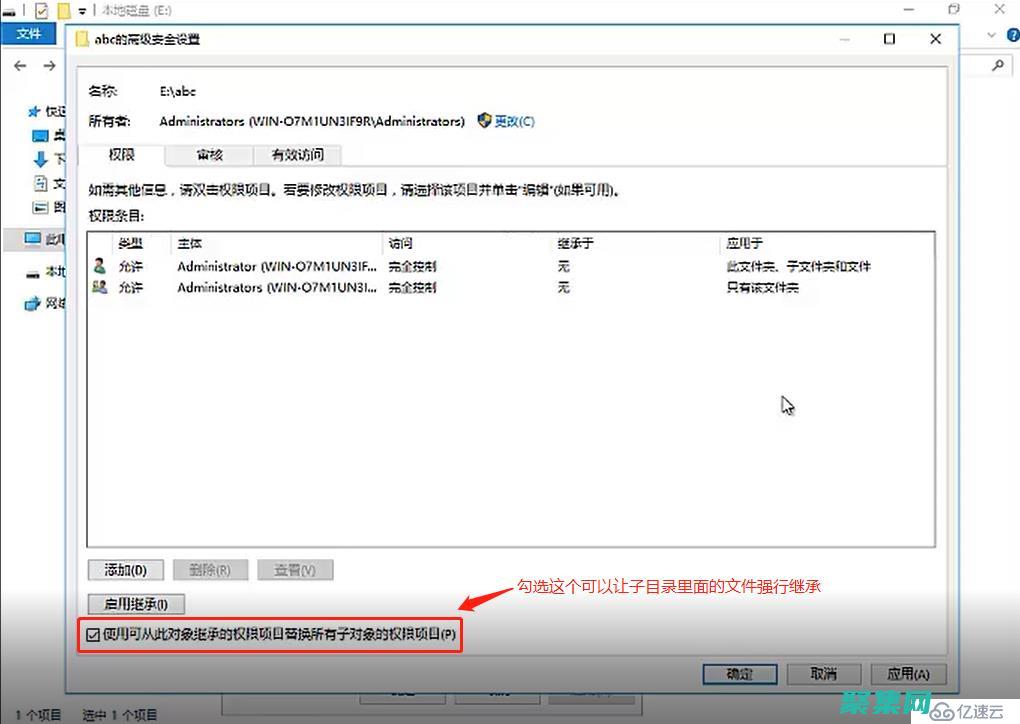Screen dimensions: 1020x724
Task: Click the 添加(D) button
Action: click(x=124, y=569)
